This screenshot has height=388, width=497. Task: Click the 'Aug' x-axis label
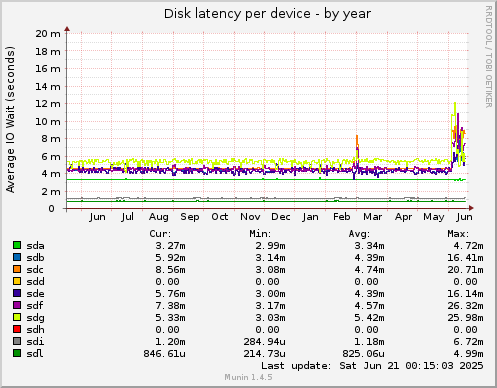click(x=159, y=217)
